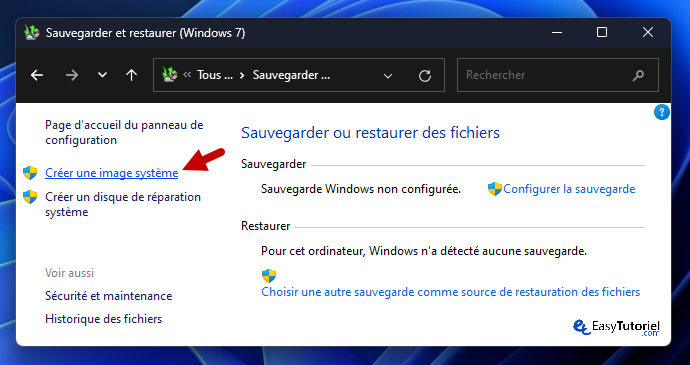This screenshot has height=365, width=690.
Task: Click shield icon above 'Choisir une autre sauvegarde'
Action: click(x=269, y=276)
